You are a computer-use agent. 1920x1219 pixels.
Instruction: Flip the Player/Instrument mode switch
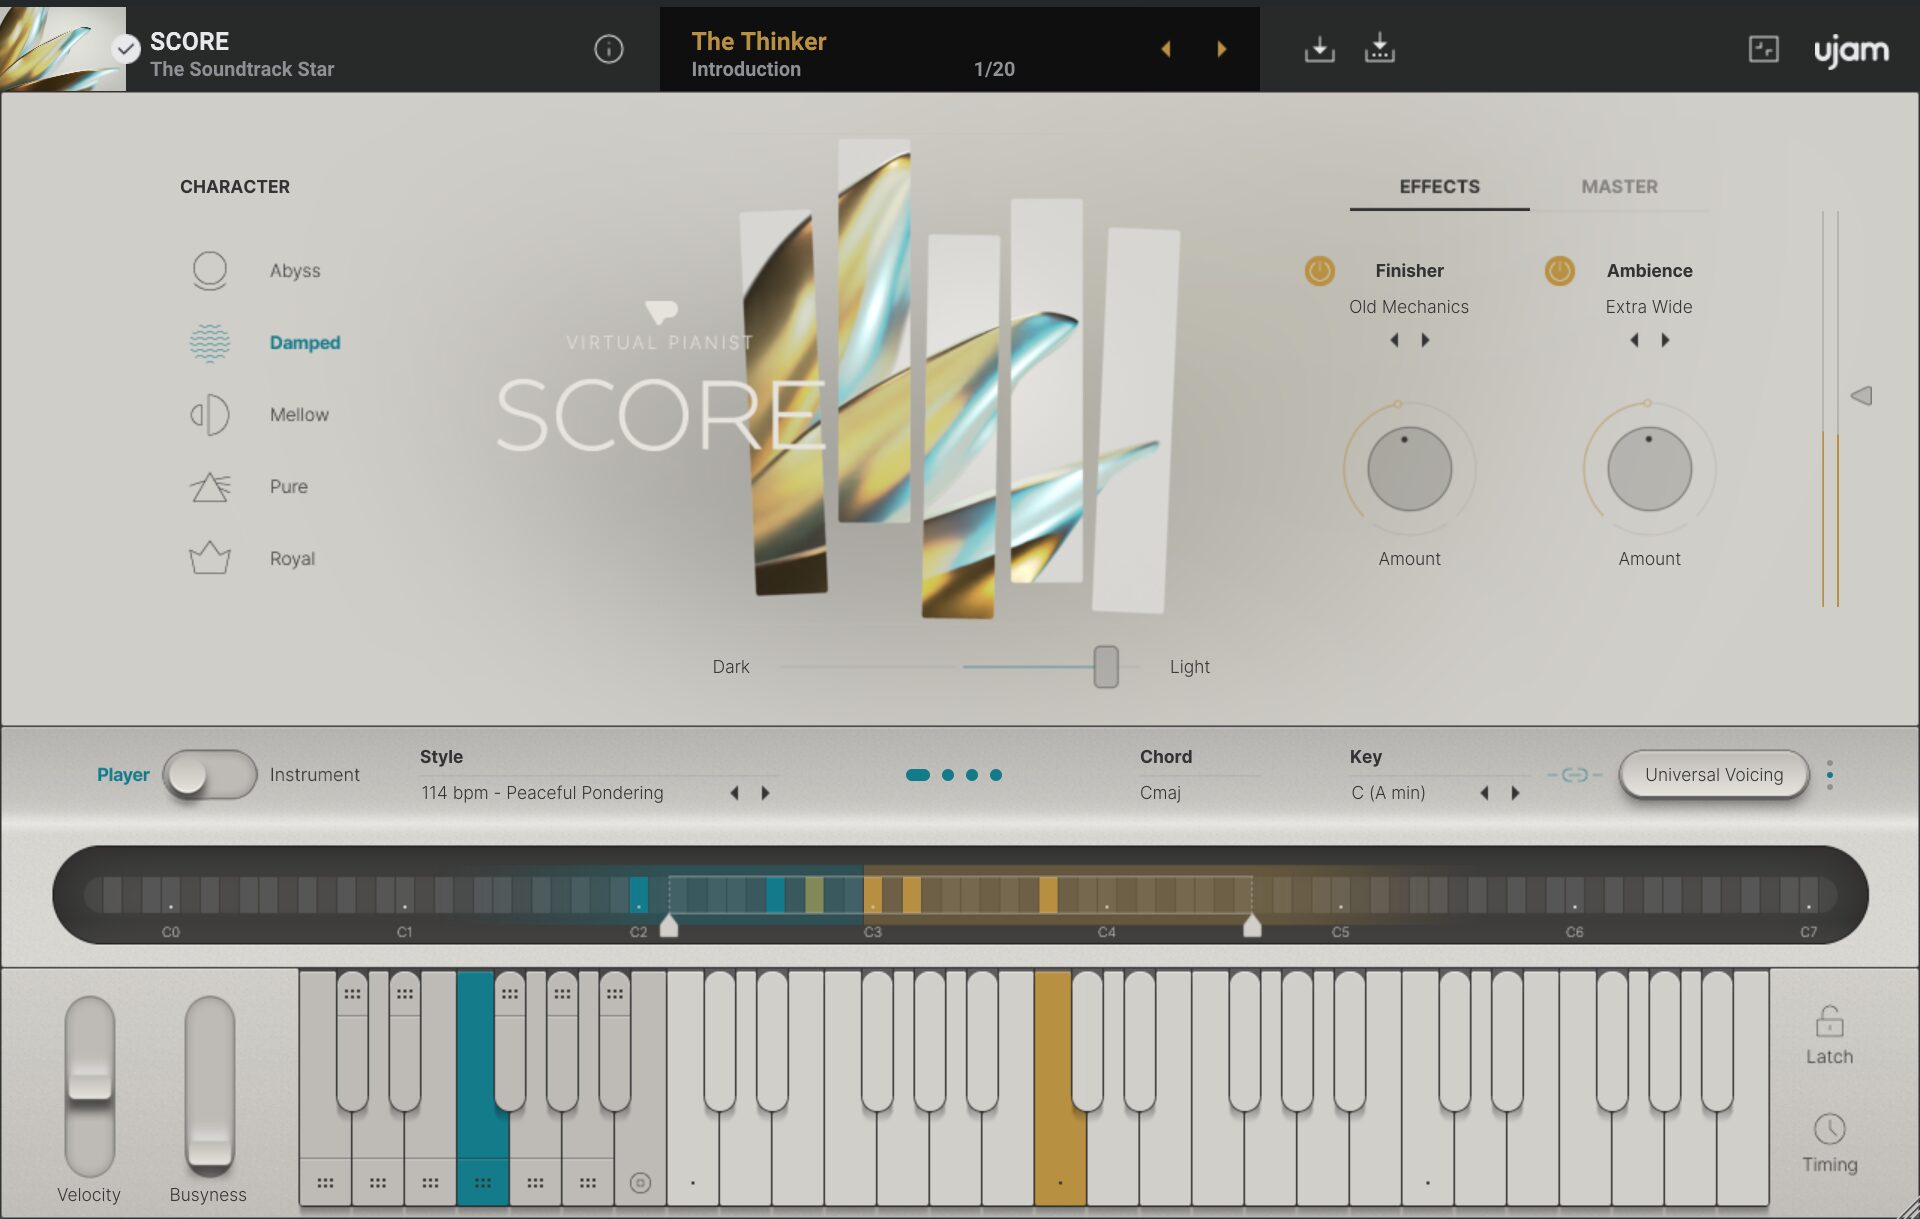pyautogui.click(x=210, y=775)
